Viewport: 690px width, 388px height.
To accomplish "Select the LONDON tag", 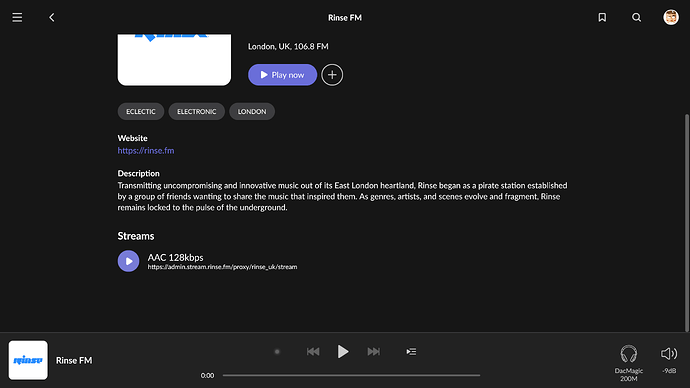I will 252,111.
